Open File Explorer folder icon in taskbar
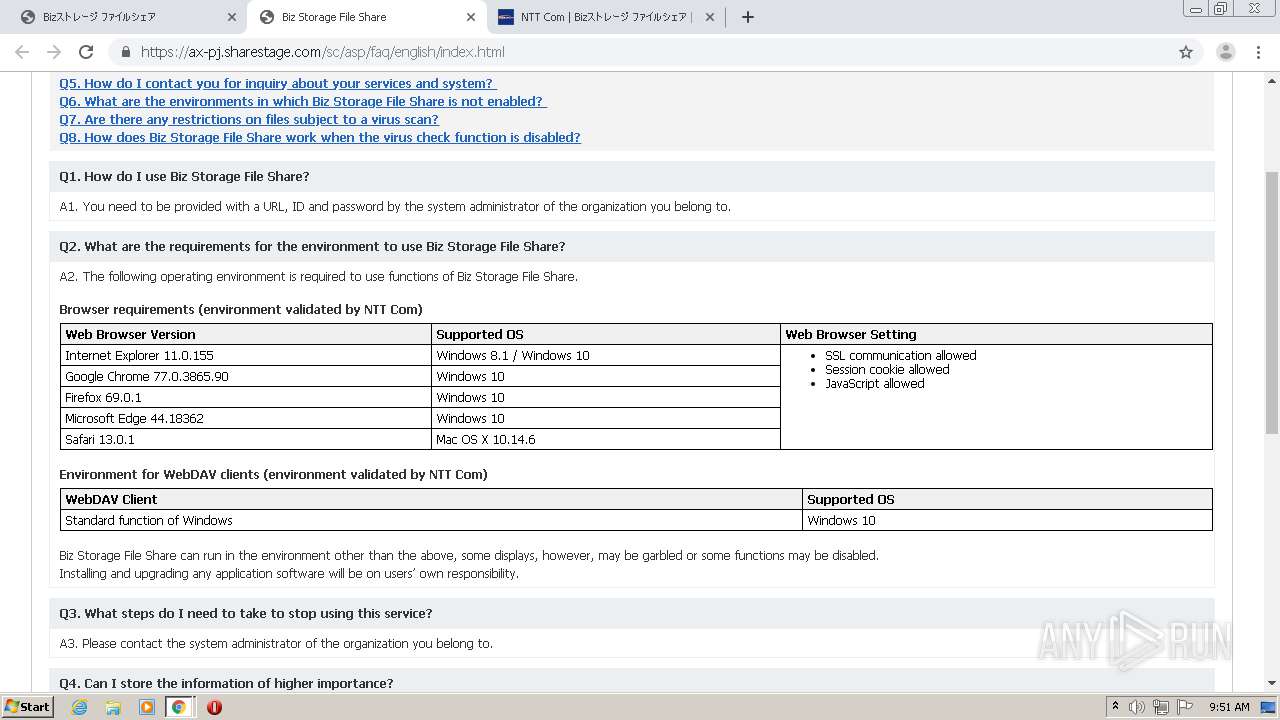This screenshot has width=1280, height=720. pyautogui.click(x=112, y=707)
